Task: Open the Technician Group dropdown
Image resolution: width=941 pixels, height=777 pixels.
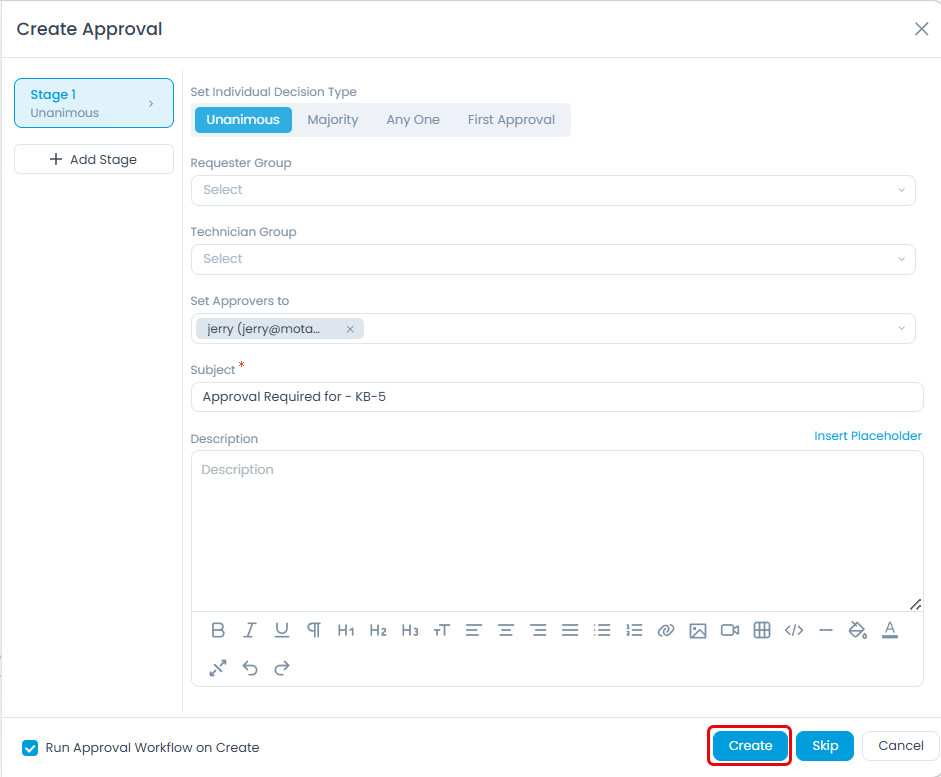Action: point(555,258)
